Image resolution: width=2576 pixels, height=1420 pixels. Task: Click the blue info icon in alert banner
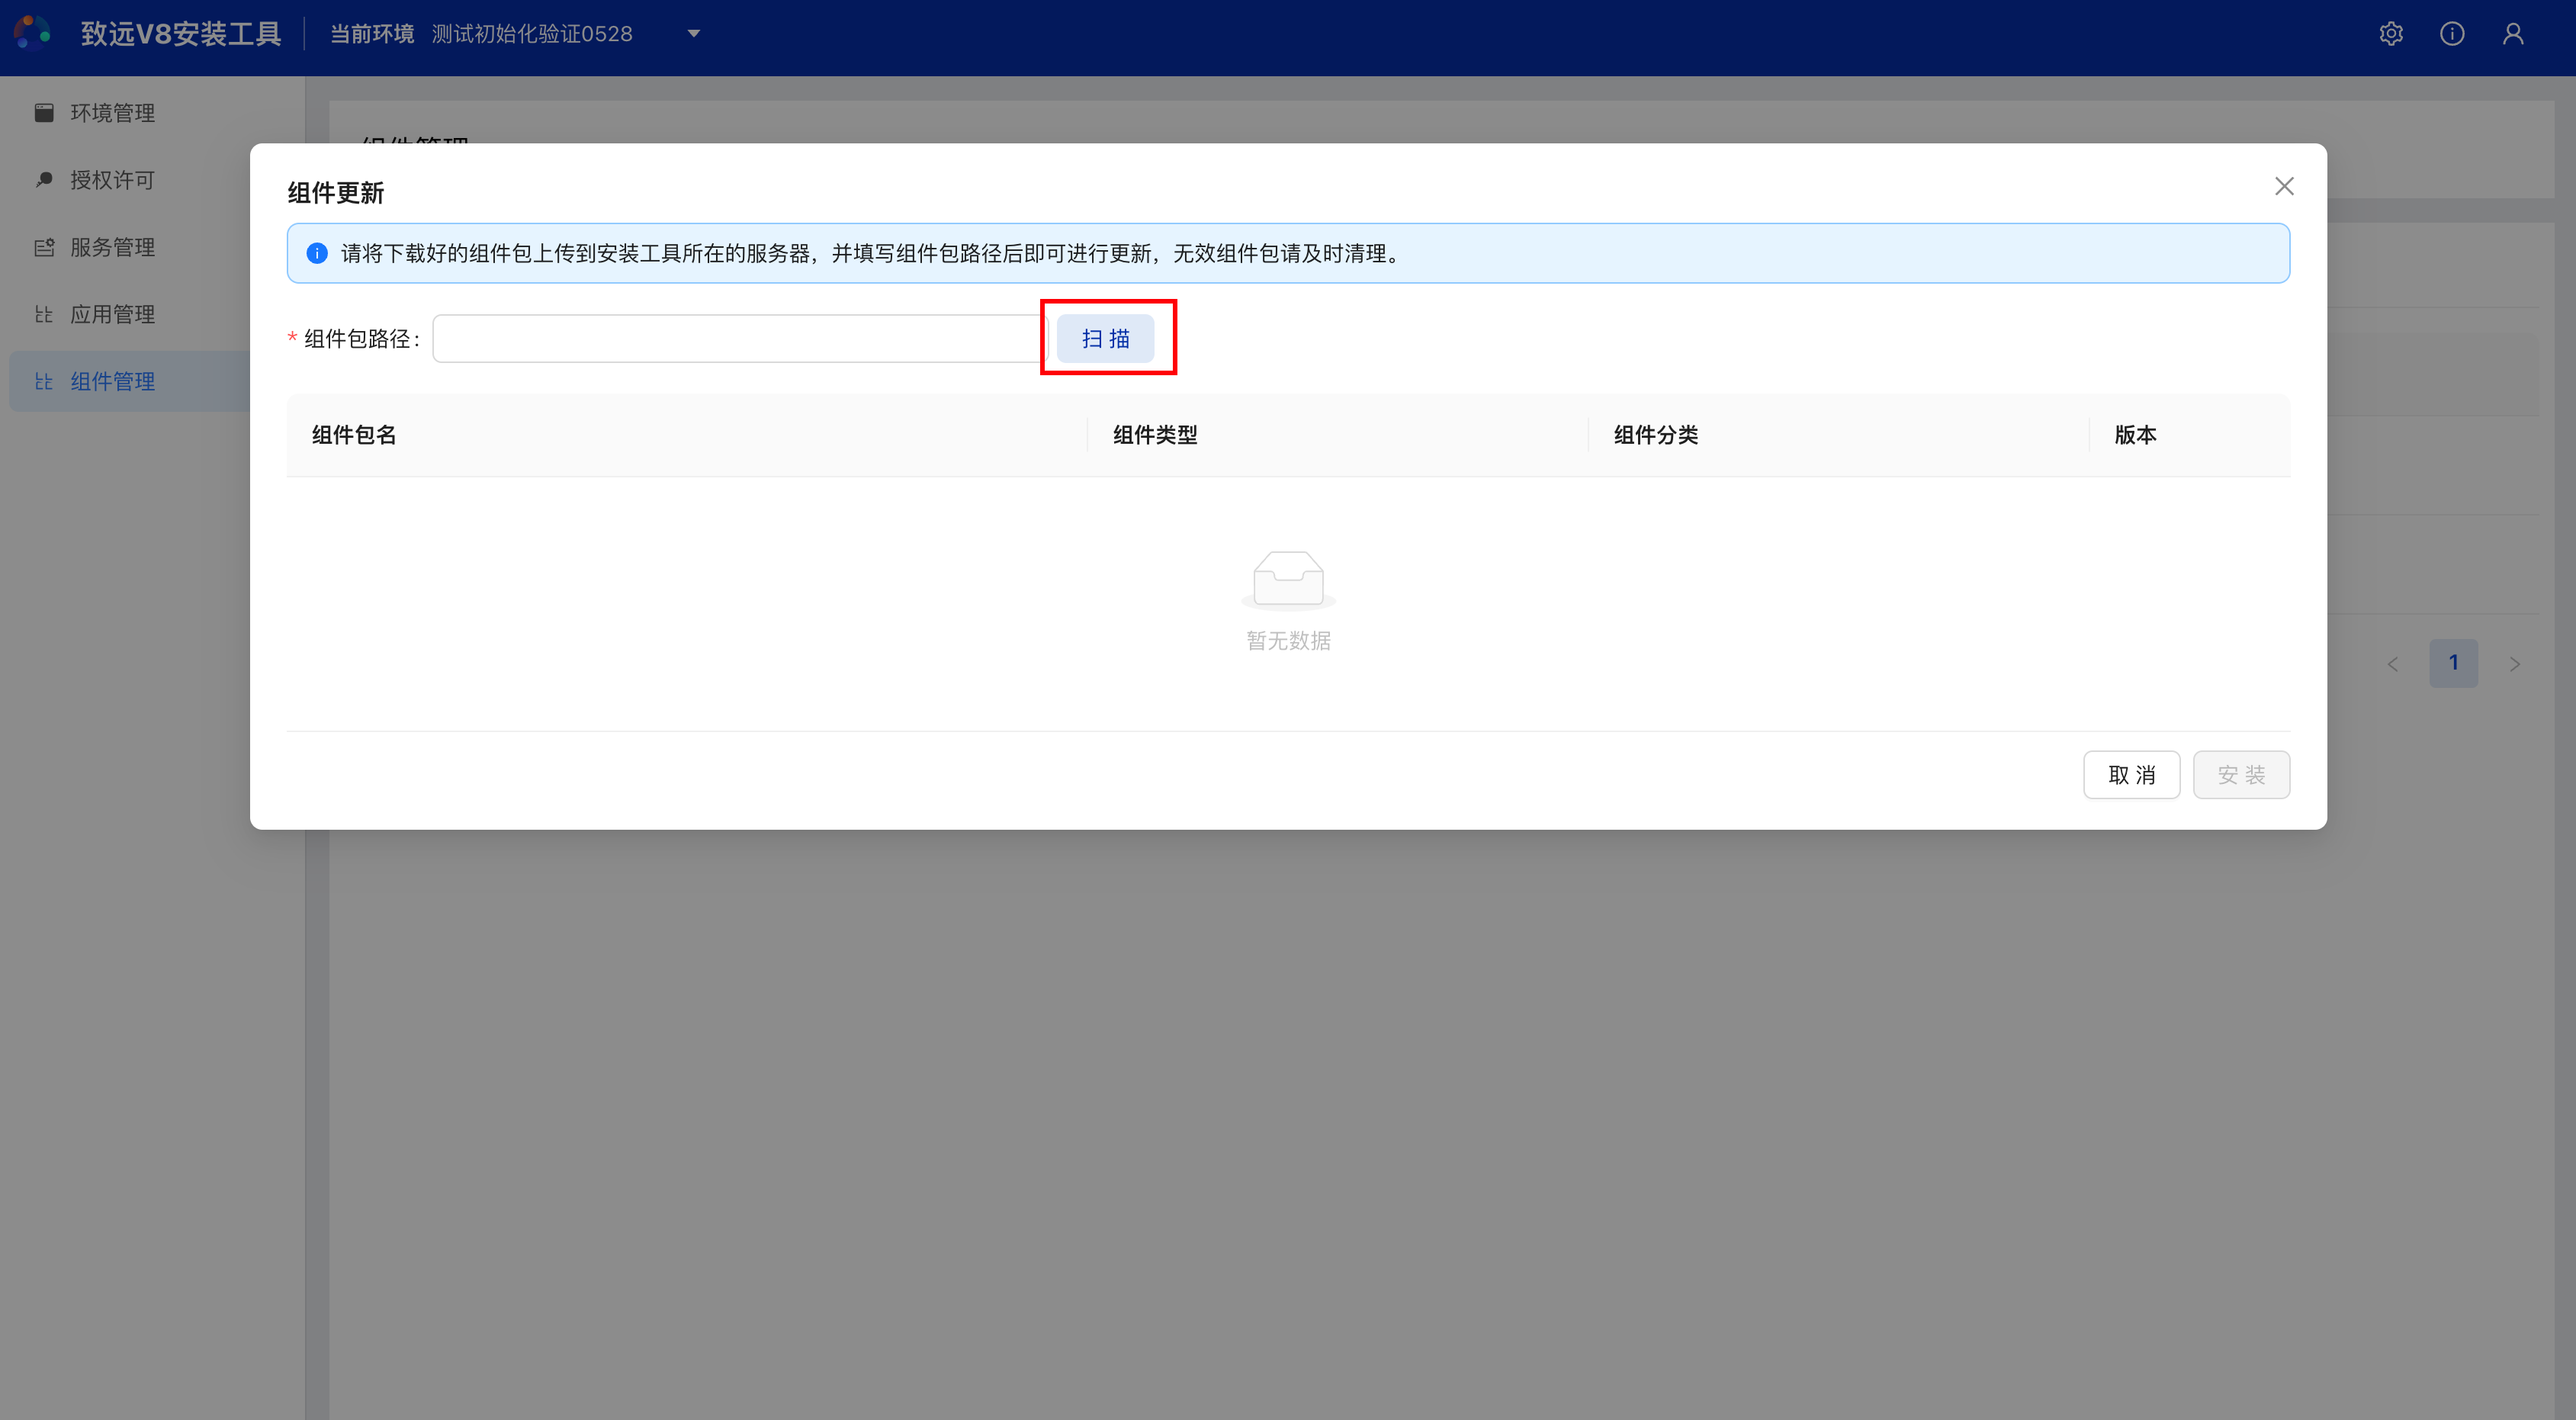pyautogui.click(x=317, y=254)
